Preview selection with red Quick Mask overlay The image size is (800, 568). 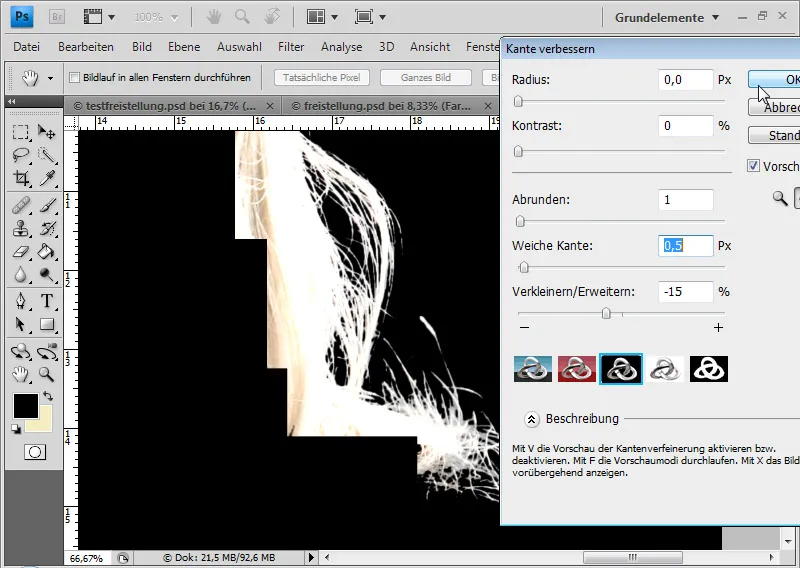tap(577, 369)
